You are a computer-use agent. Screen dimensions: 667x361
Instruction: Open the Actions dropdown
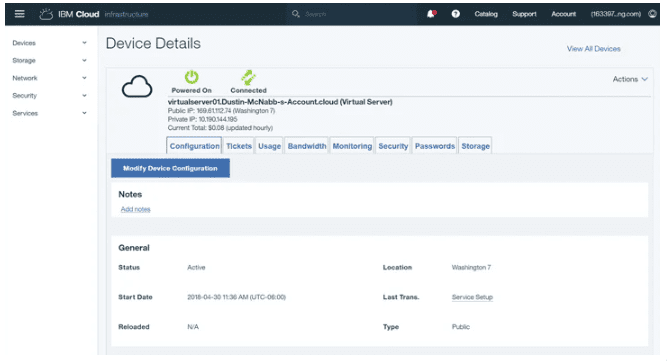click(x=630, y=79)
